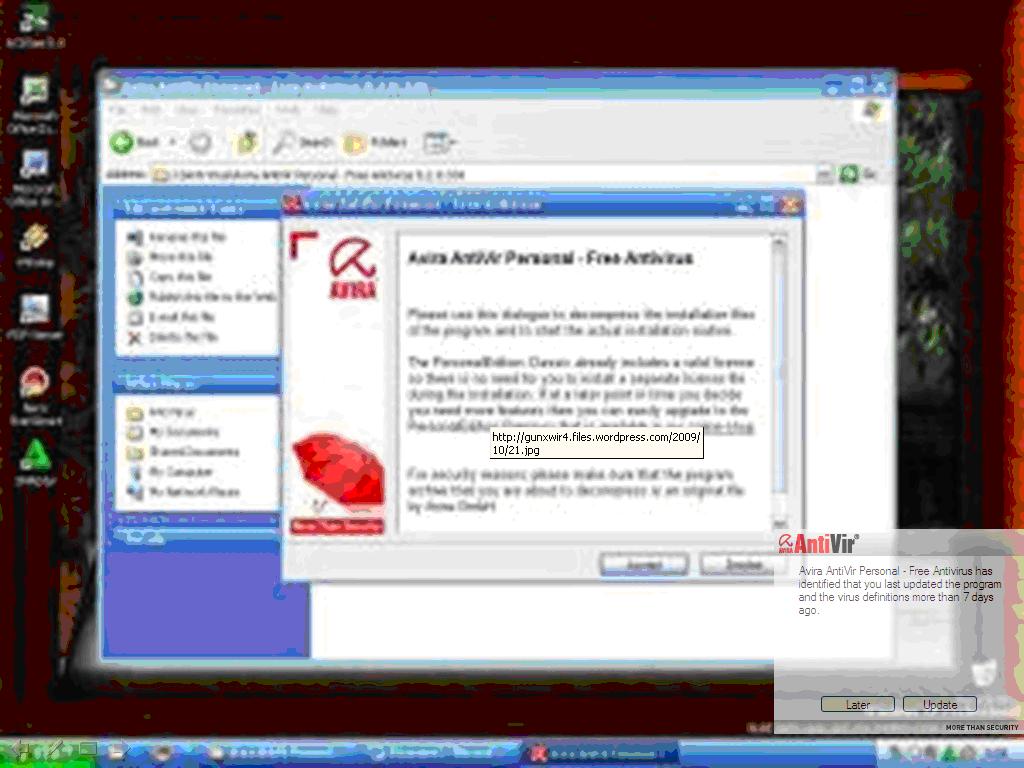The image size is (1024, 768).
Task: Click the gray Forward arrow in Explorer toolbar
Action: point(200,142)
